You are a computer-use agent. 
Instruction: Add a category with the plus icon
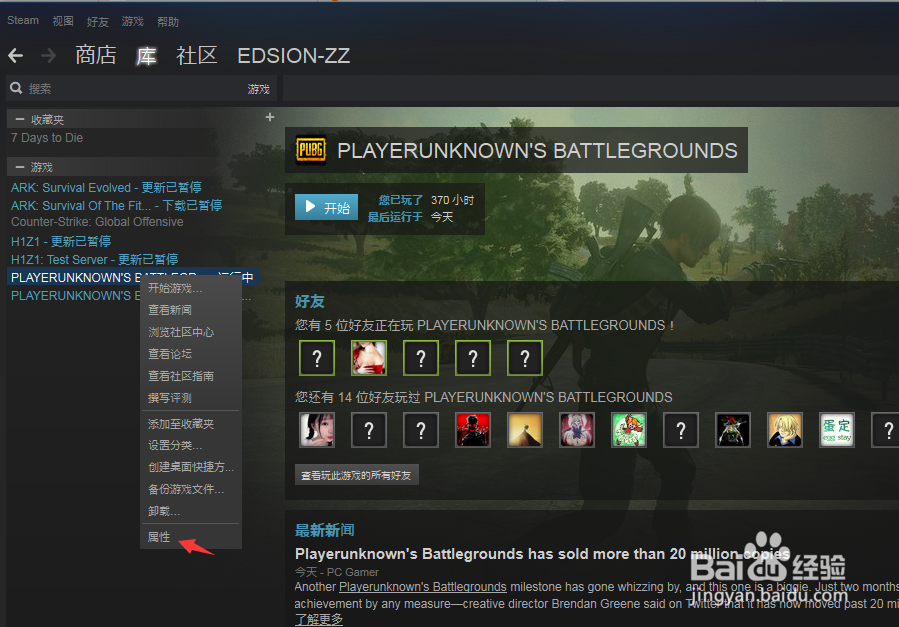click(270, 117)
